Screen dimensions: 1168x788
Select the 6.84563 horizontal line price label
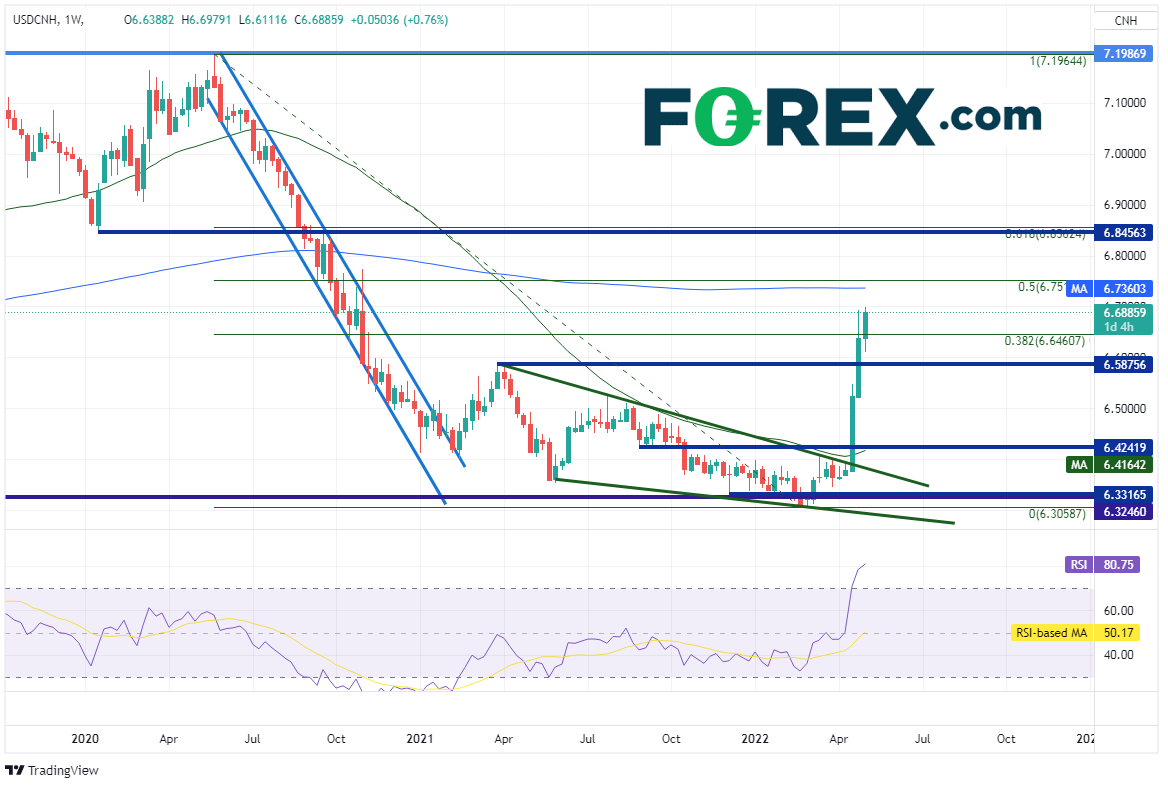pos(1125,232)
